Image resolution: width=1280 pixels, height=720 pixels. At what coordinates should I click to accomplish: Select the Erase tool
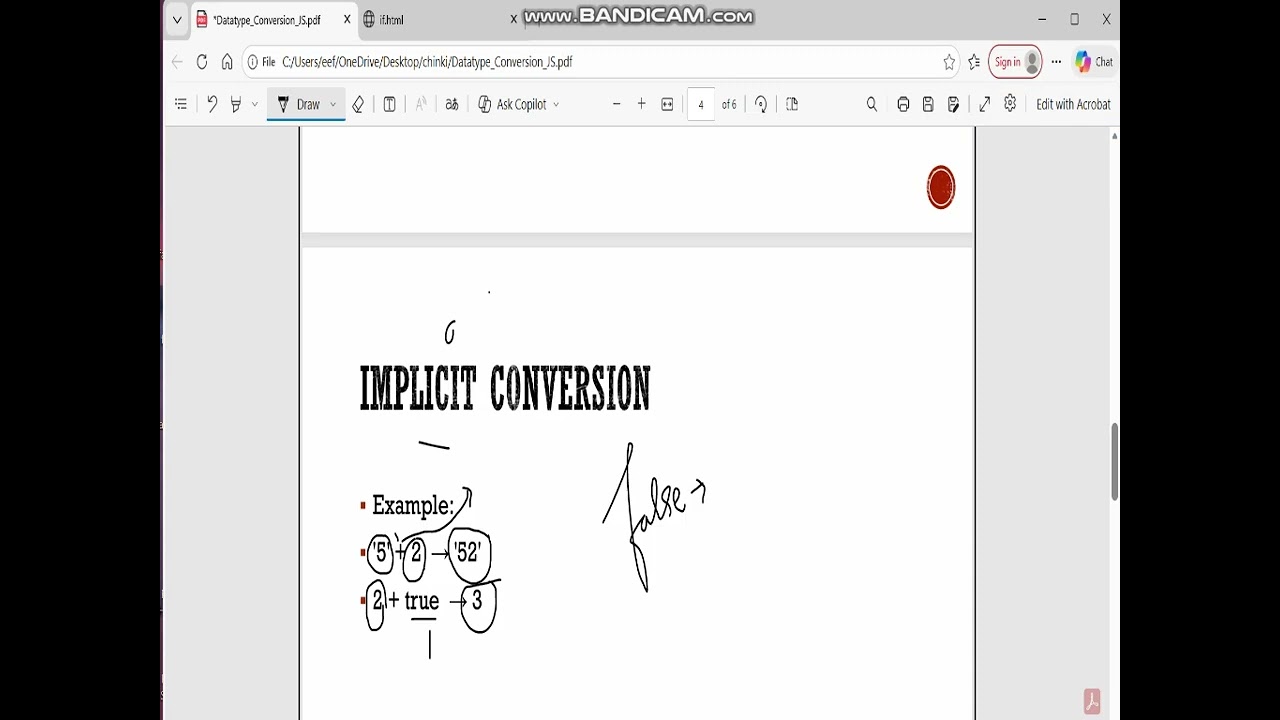(358, 104)
